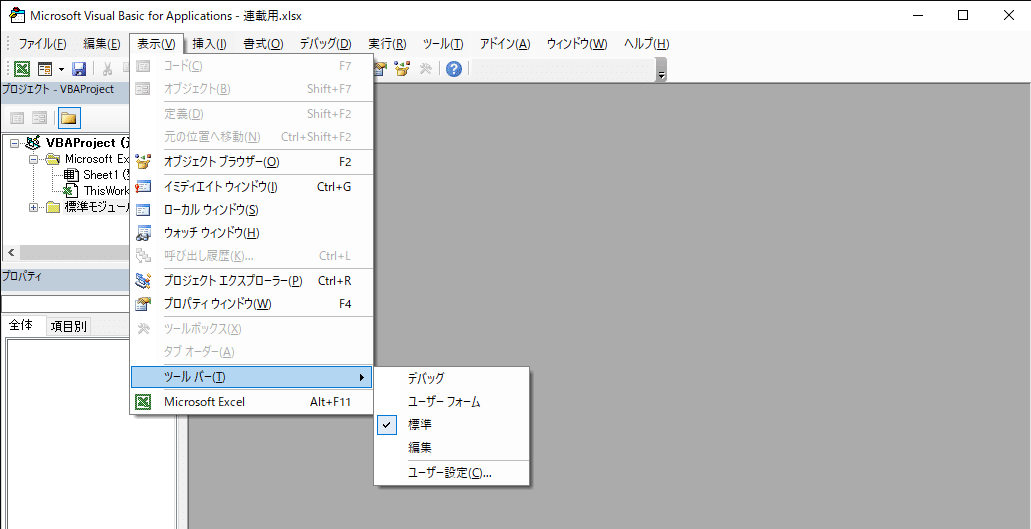1031x529 pixels.
Task: Maximize the VBA editor window
Action: point(963,16)
